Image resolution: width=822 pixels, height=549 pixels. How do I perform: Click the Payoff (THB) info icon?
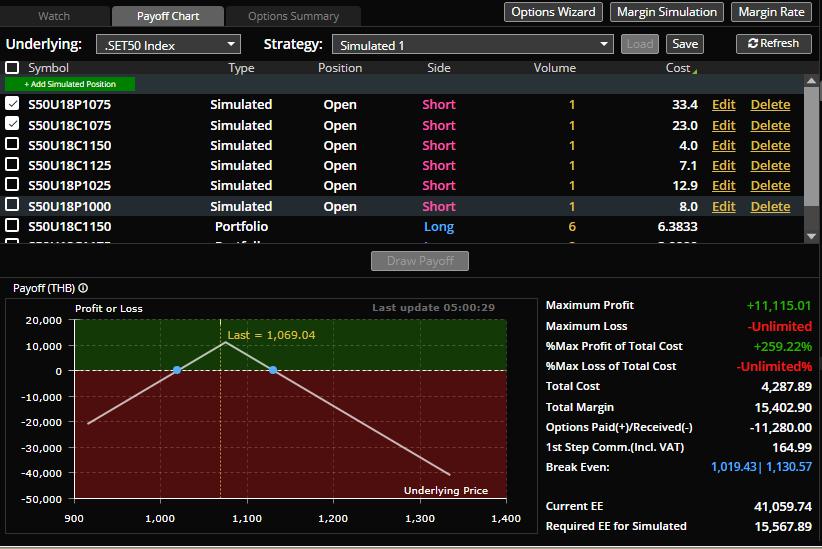pyautogui.click(x=83, y=288)
